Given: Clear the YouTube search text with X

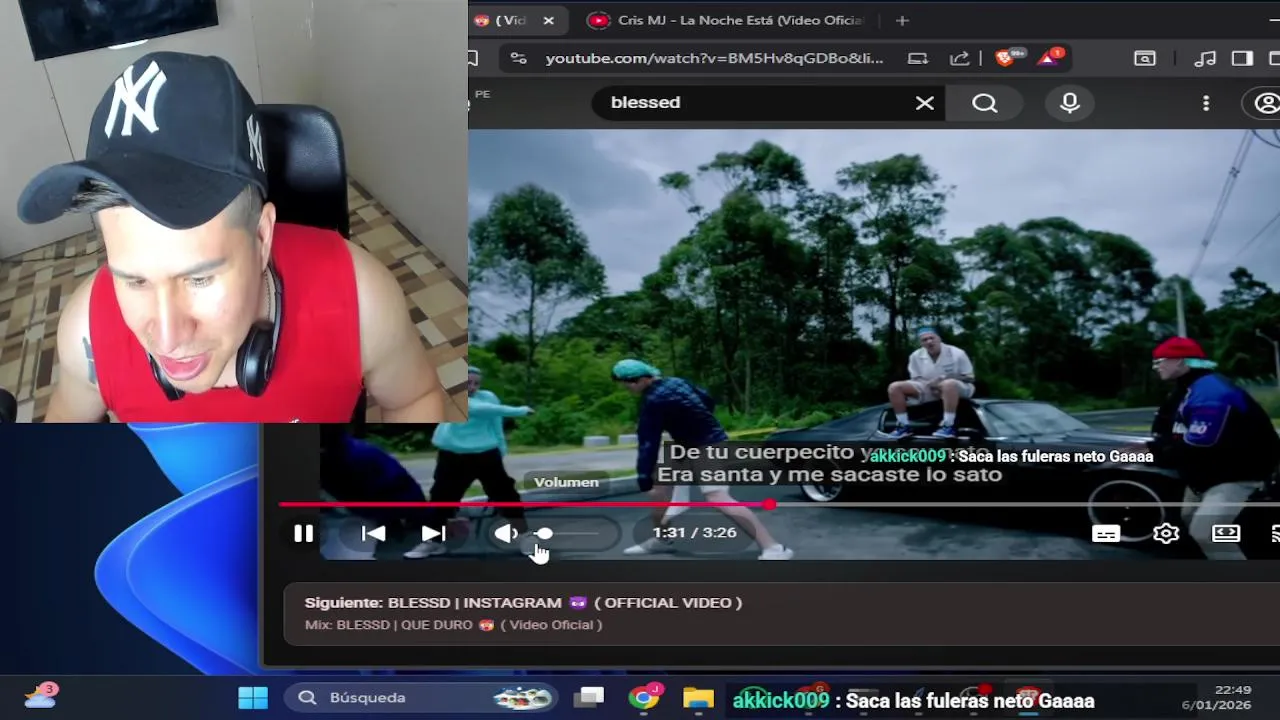Looking at the screenshot, I should [x=925, y=103].
